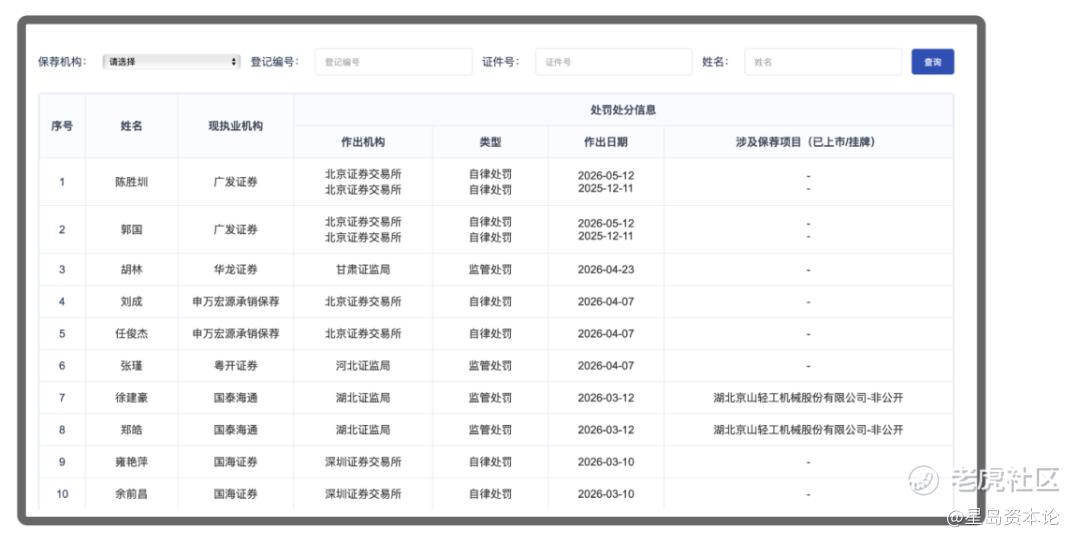Click row number 10
The height and width of the screenshot is (542, 1080).
(62, 494)
